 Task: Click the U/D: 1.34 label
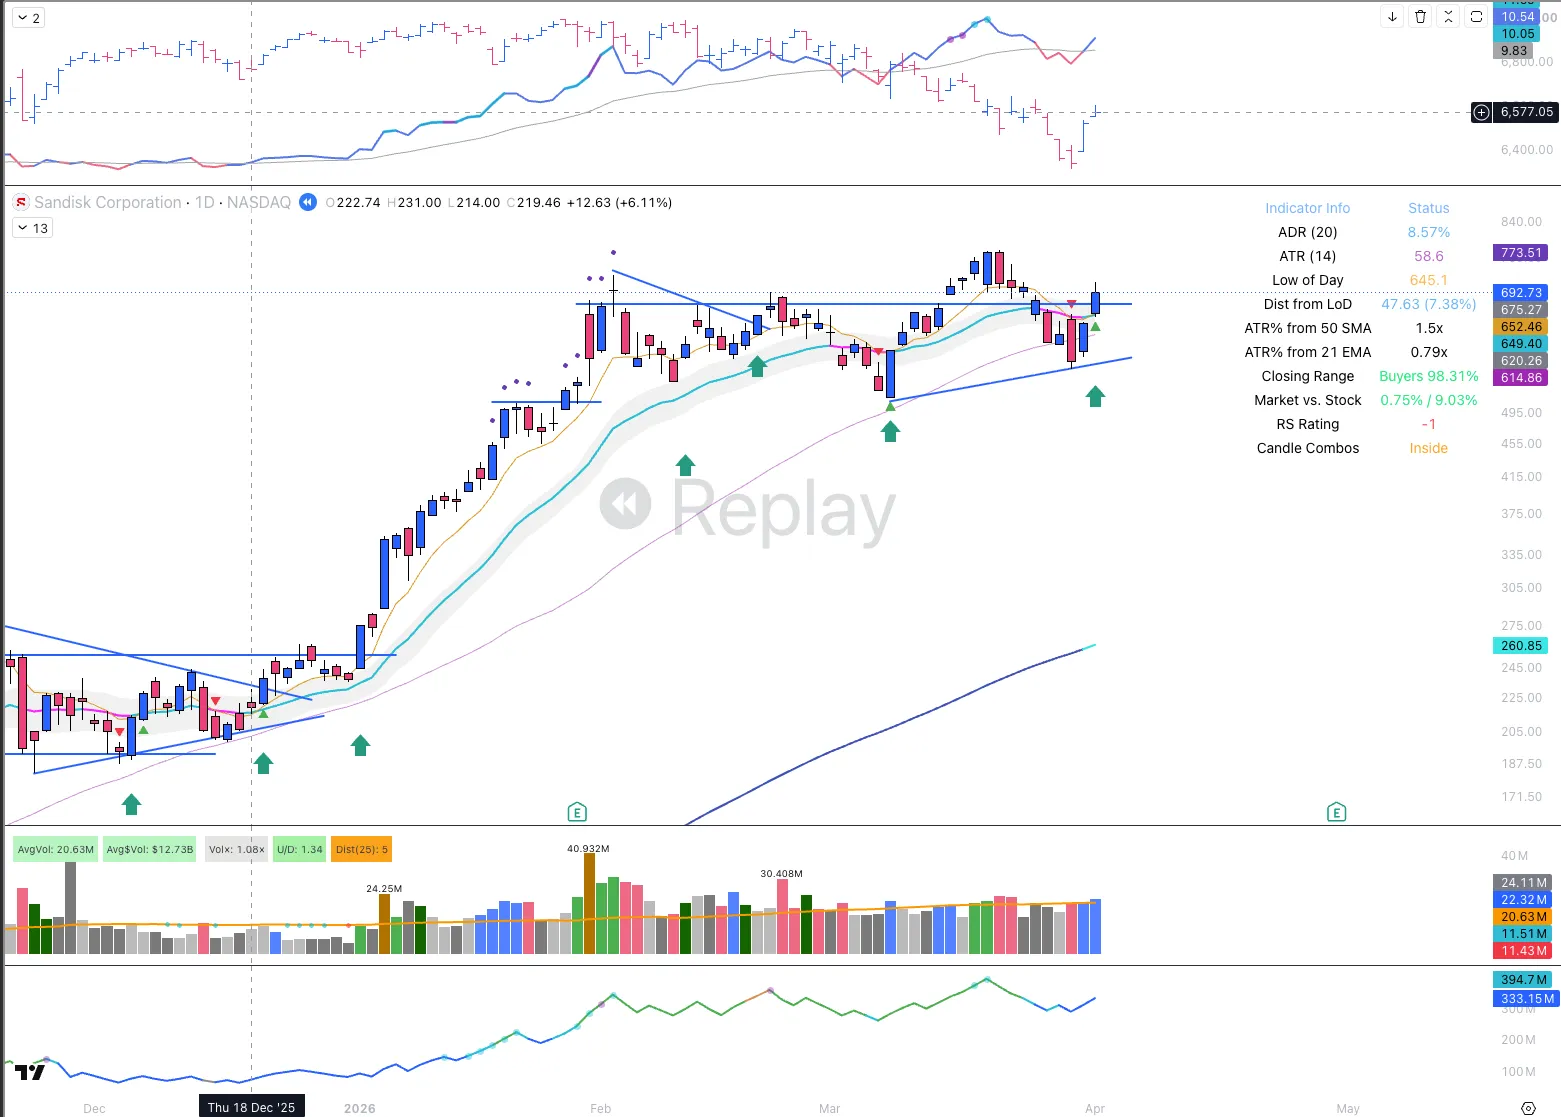300,850
